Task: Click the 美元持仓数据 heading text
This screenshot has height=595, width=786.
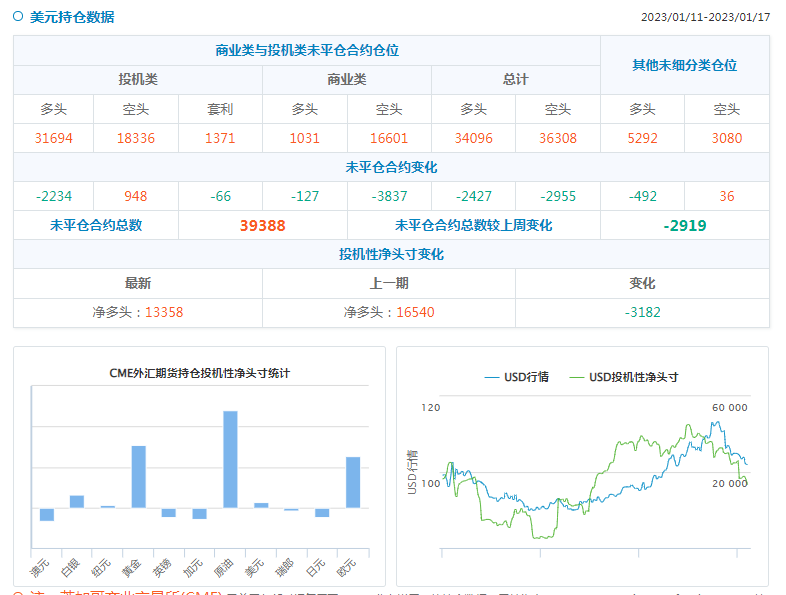Action: 72,17
